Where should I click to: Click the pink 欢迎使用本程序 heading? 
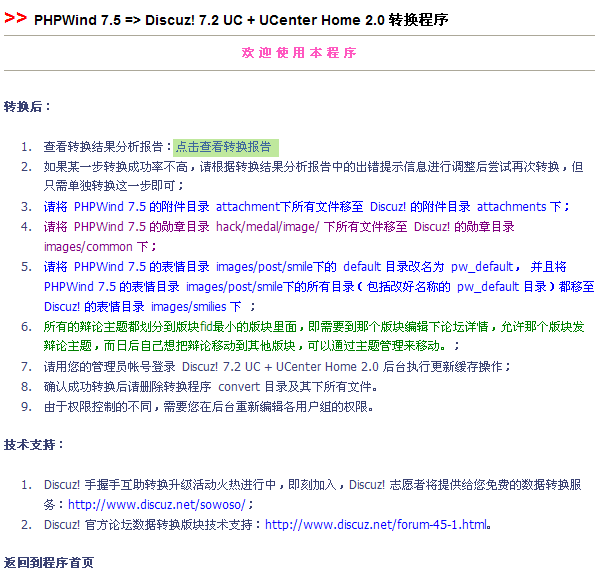point(299,53)
